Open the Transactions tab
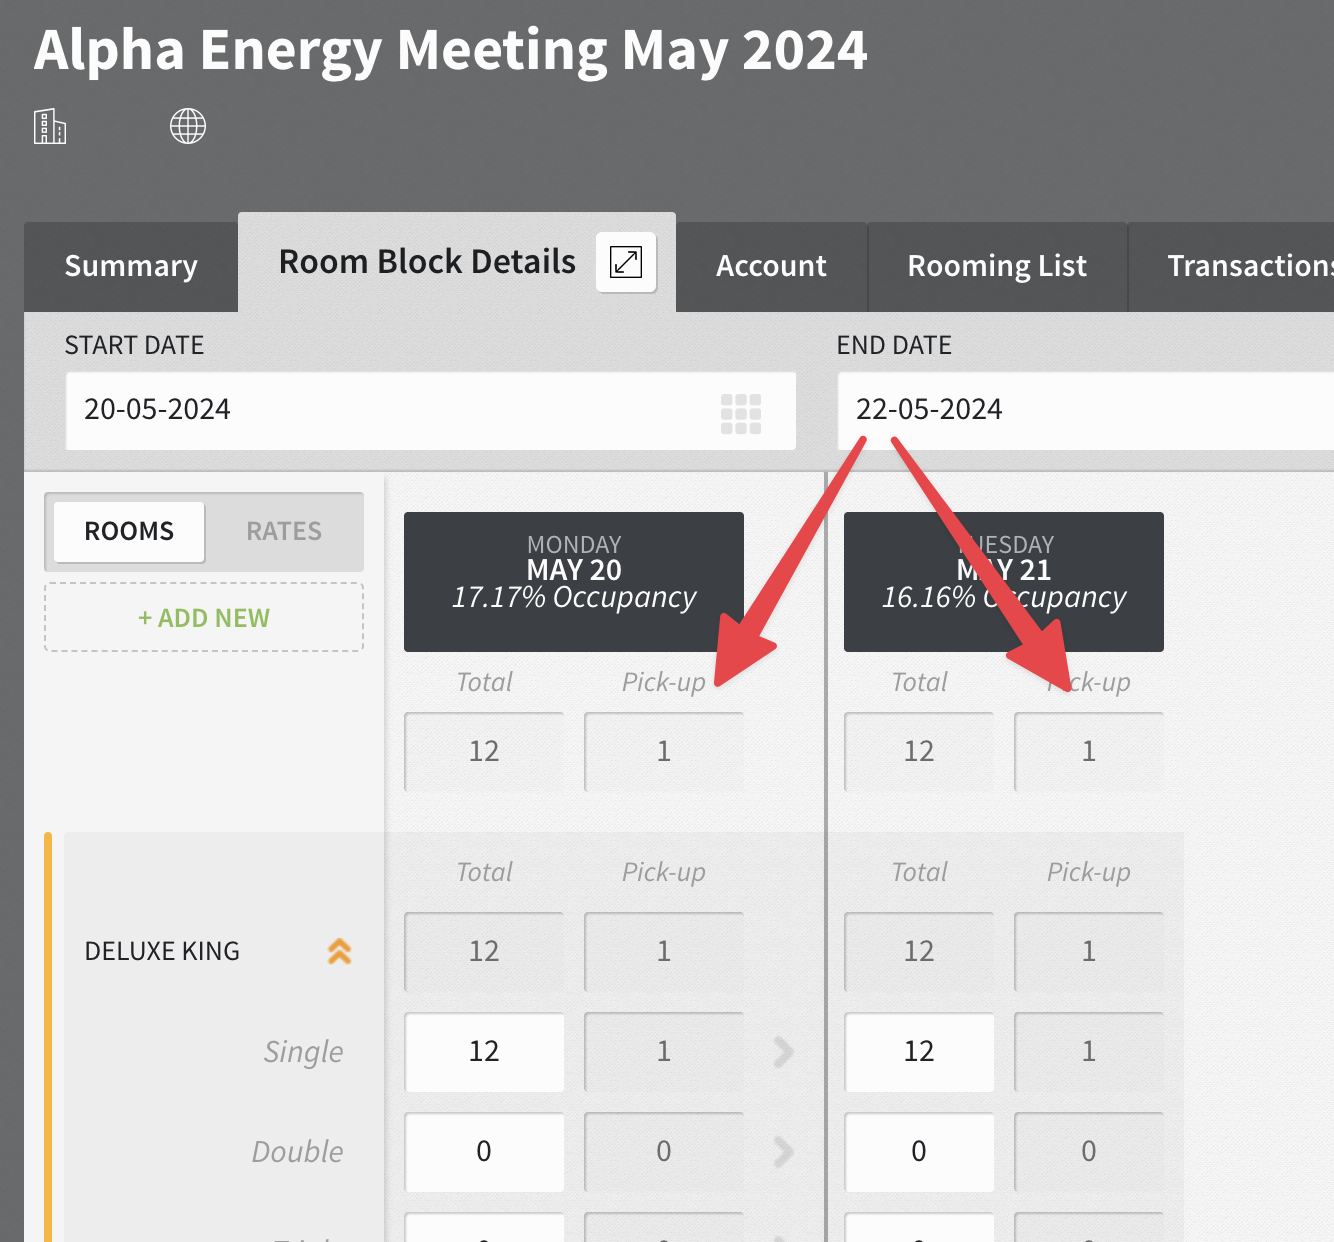 pos(1249,266)
